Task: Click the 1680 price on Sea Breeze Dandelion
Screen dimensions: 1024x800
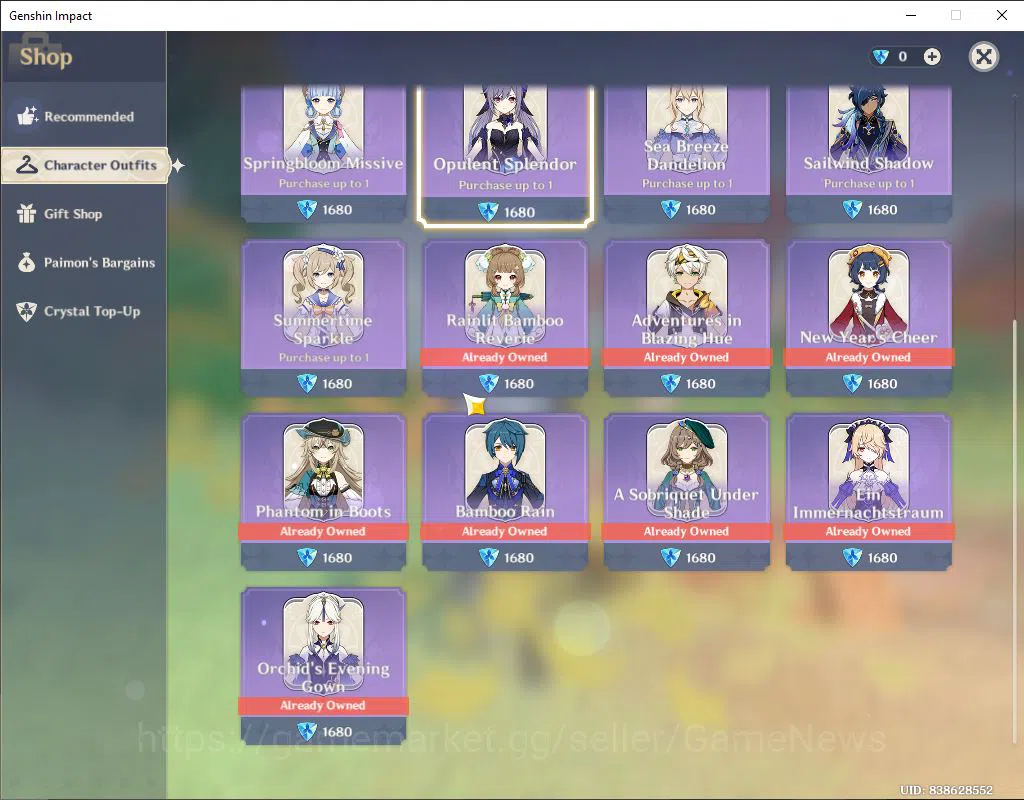Action: coord(701,210)
